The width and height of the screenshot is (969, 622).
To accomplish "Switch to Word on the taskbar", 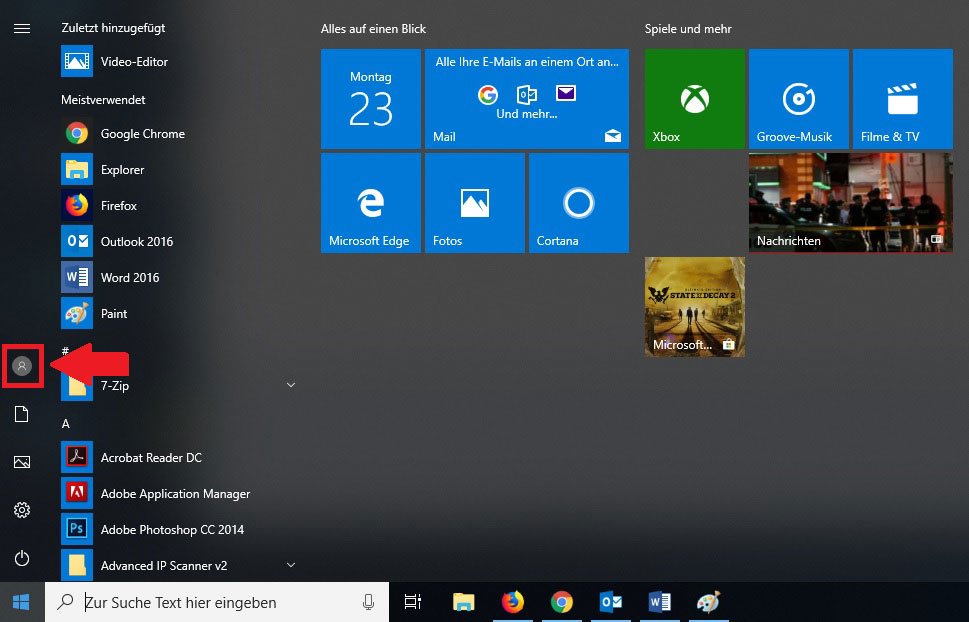I will click(x=659, y=602).
